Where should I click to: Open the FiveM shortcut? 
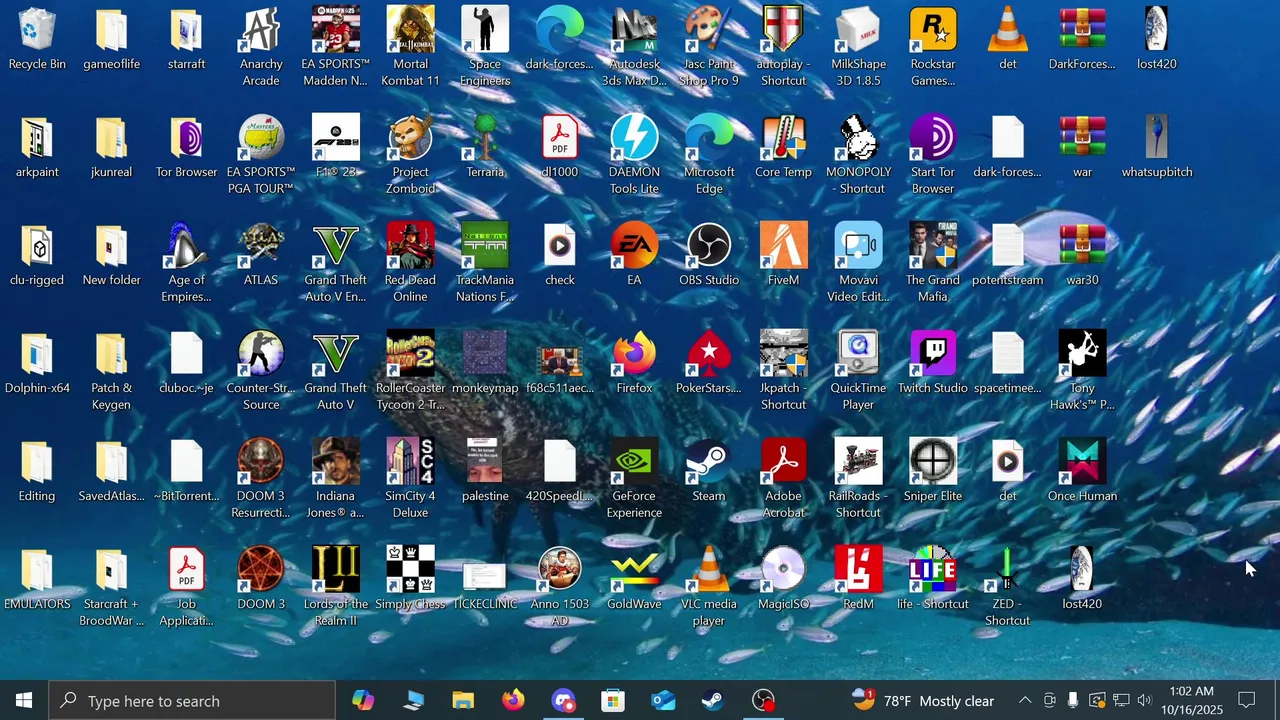[x=783, y=256]
